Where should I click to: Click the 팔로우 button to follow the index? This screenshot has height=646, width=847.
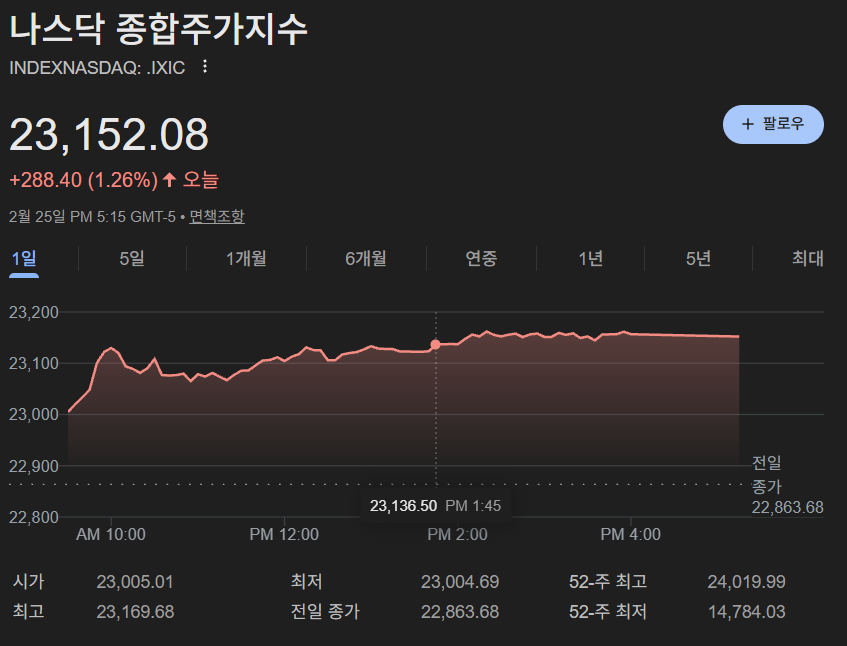tap(773, 123)
